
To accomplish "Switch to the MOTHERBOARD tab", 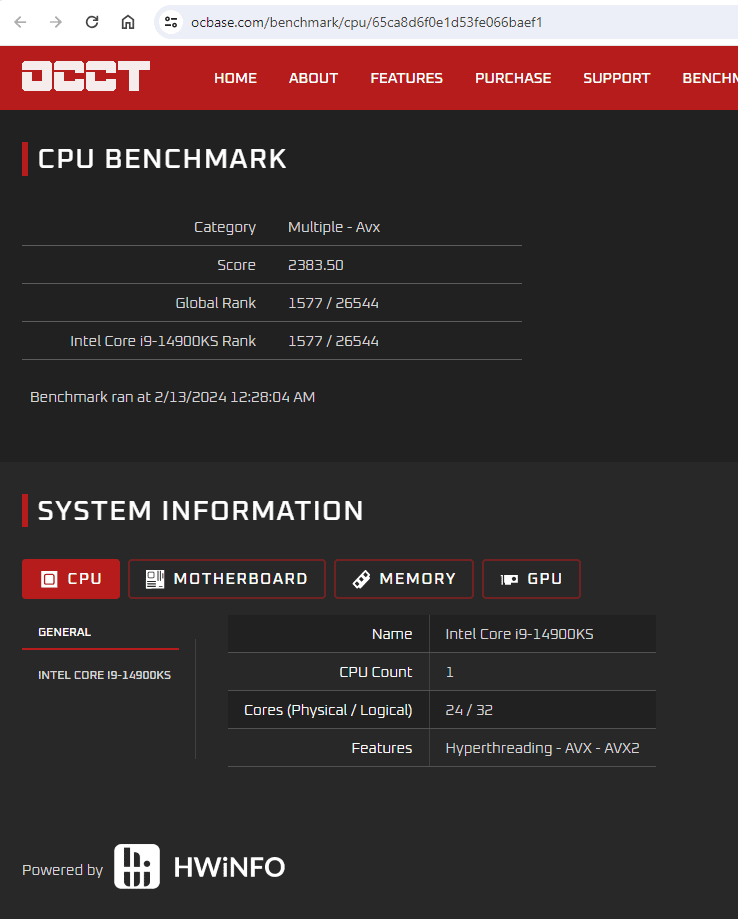I will (x=227, y=579).
